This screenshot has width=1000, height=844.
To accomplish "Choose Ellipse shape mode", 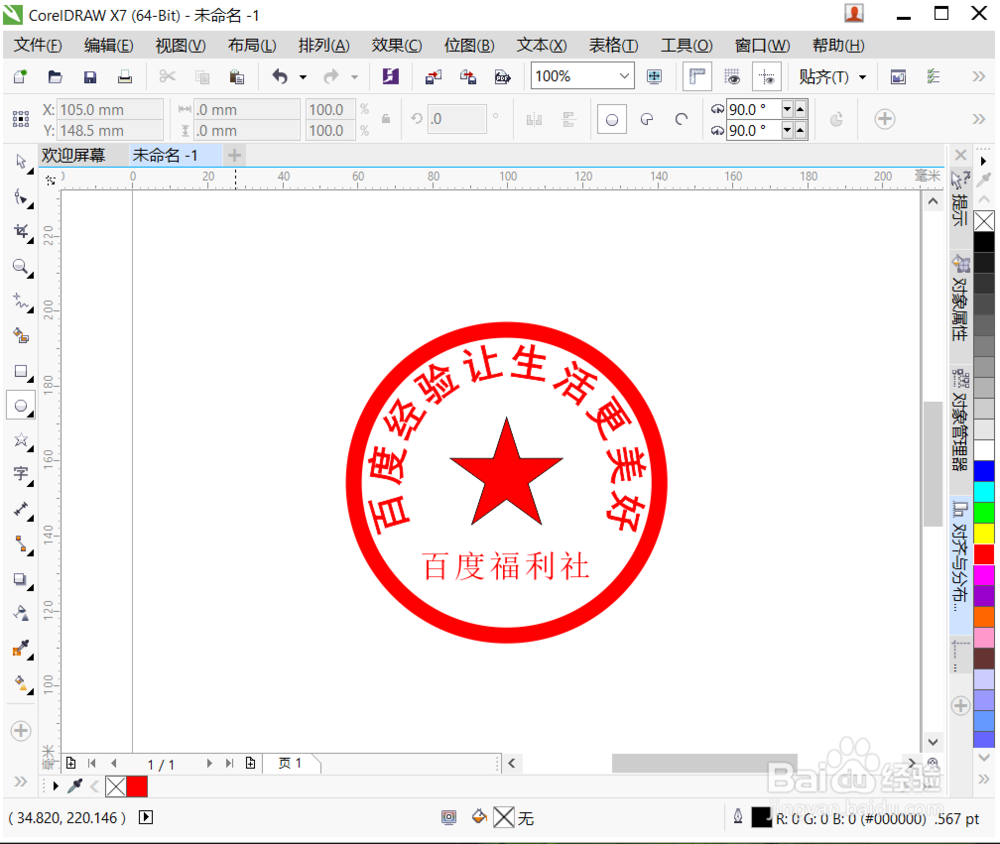I will point(612,119).
